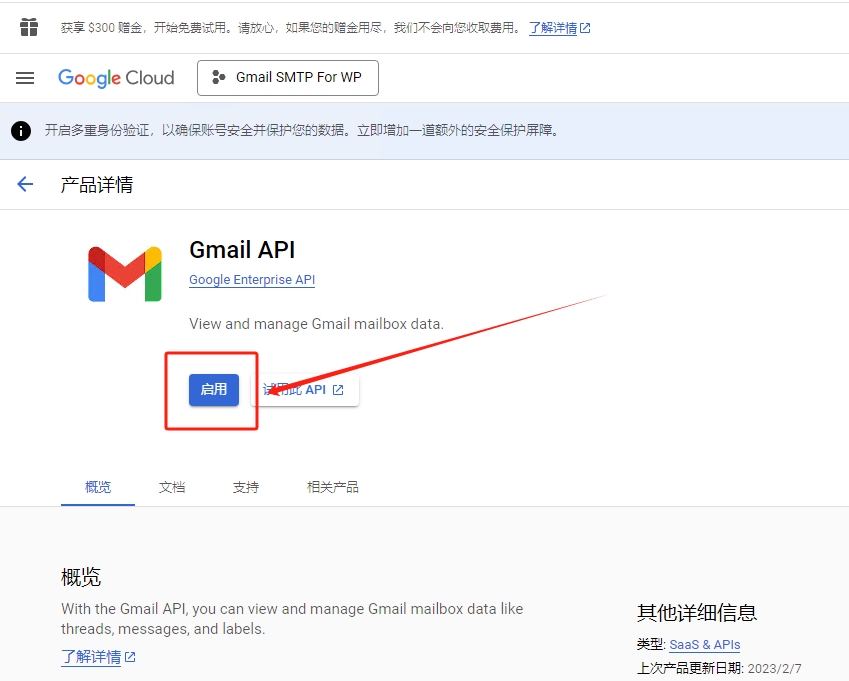Click the project icon inside the project selector

218,77
